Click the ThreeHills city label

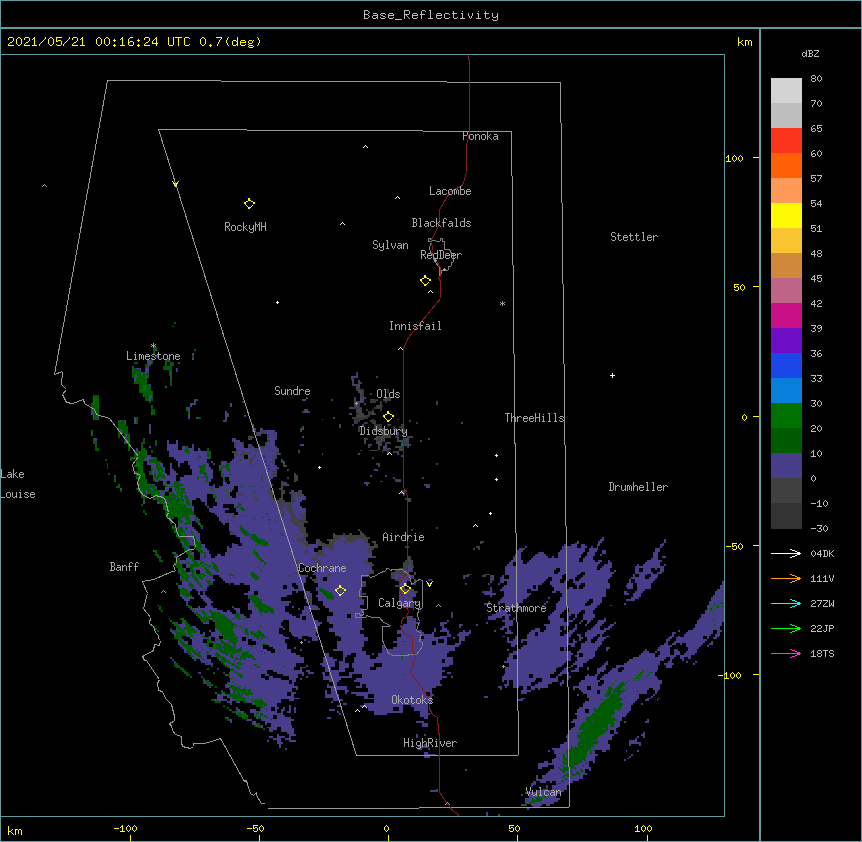click(534, 418)
